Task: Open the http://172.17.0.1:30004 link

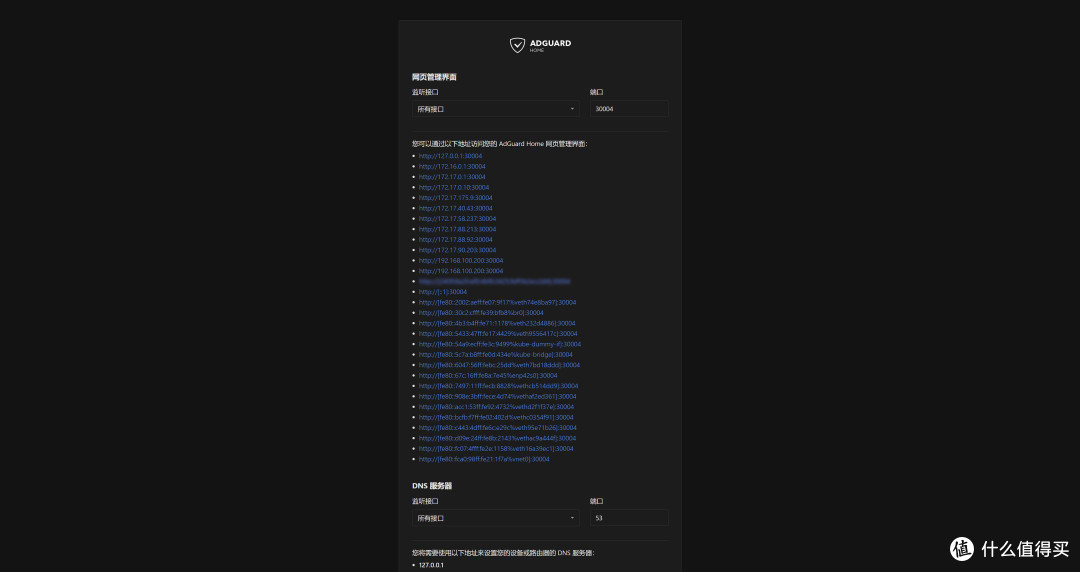Action: [x=452, y=176]
